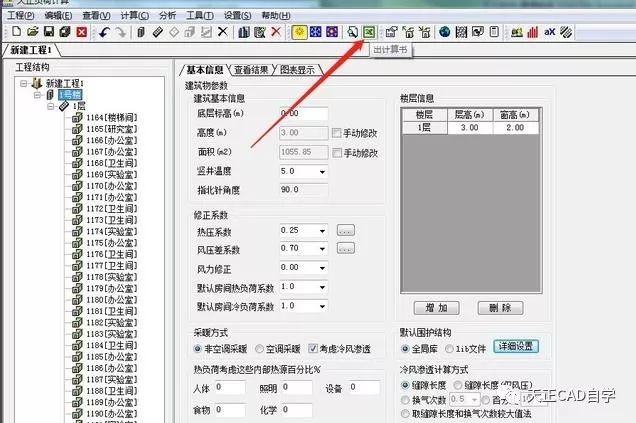Click the ... button beside 风压差系数
The image size is (636, 423).
346,248
